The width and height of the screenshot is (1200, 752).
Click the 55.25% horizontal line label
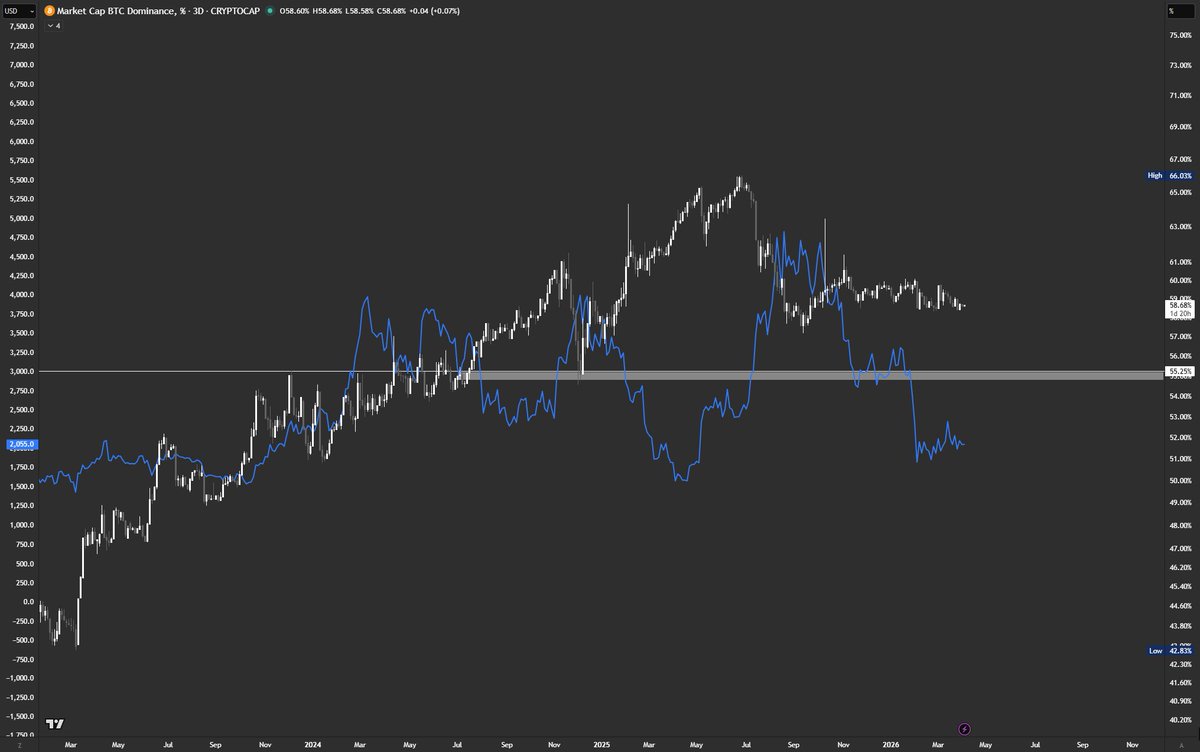point(1180,371)
